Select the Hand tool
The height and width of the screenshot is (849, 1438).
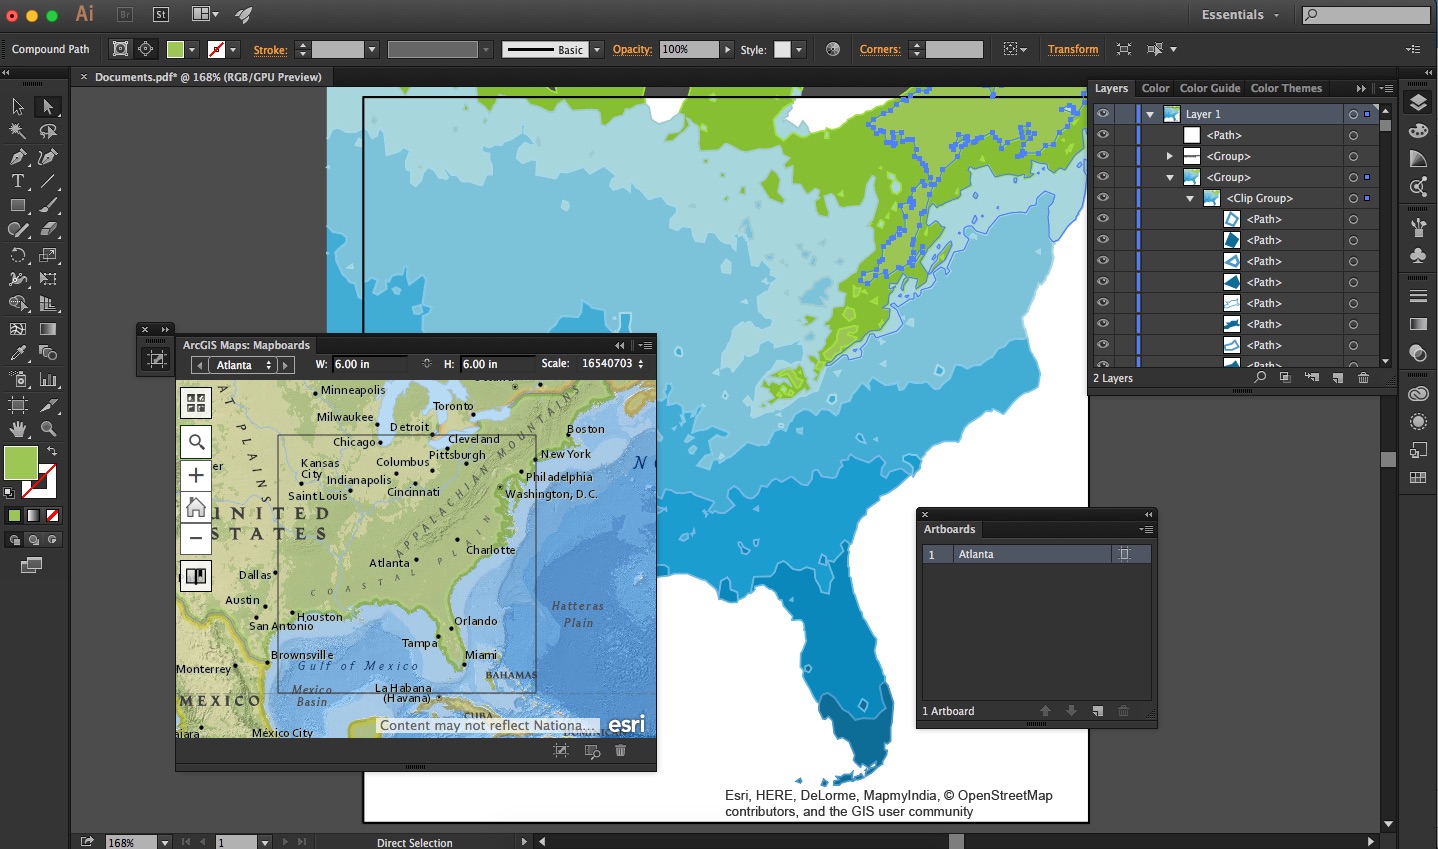point(18,429)
